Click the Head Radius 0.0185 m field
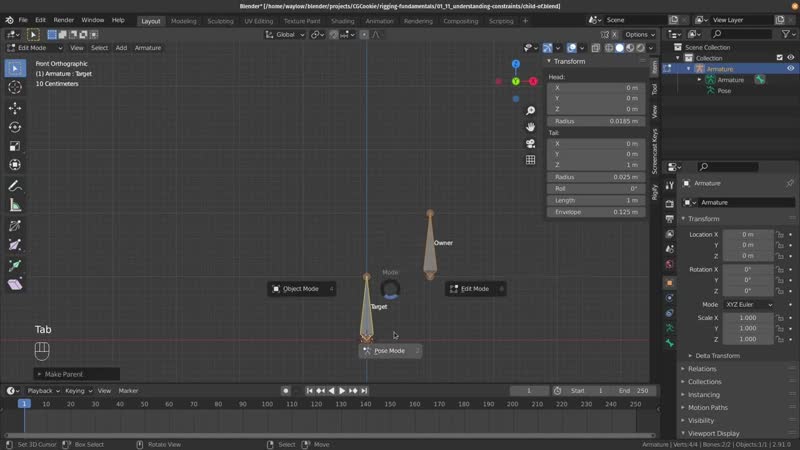The width and height of the screenshot is (800, 450). point(596,121)
